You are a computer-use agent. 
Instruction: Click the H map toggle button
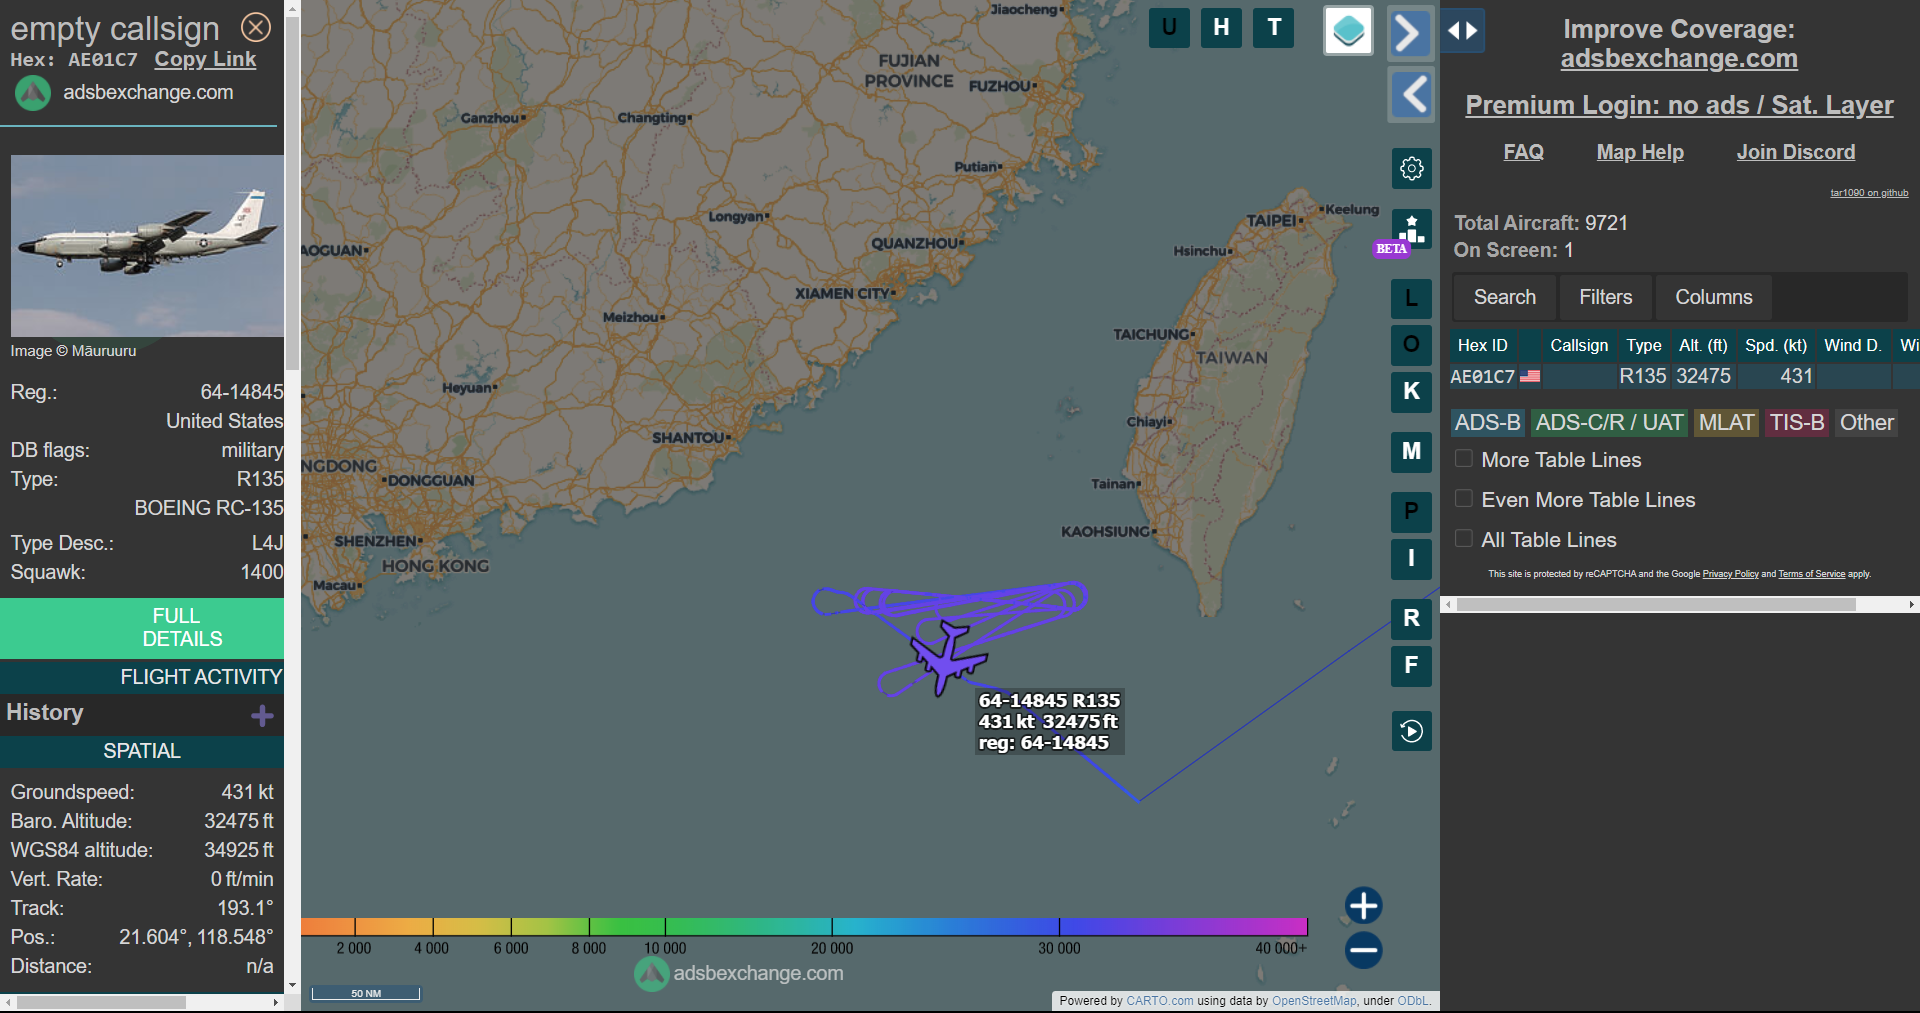pyautogui.click(x=1221, y=28)
